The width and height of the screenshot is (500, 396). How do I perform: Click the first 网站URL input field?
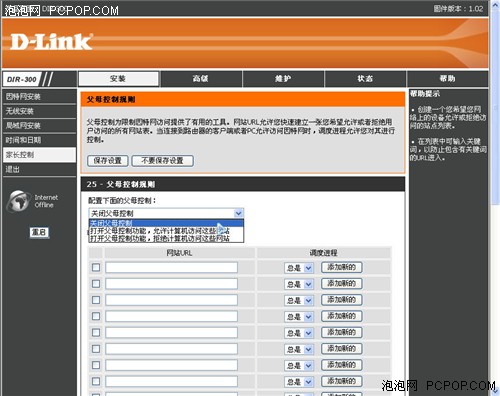[171, 267]
